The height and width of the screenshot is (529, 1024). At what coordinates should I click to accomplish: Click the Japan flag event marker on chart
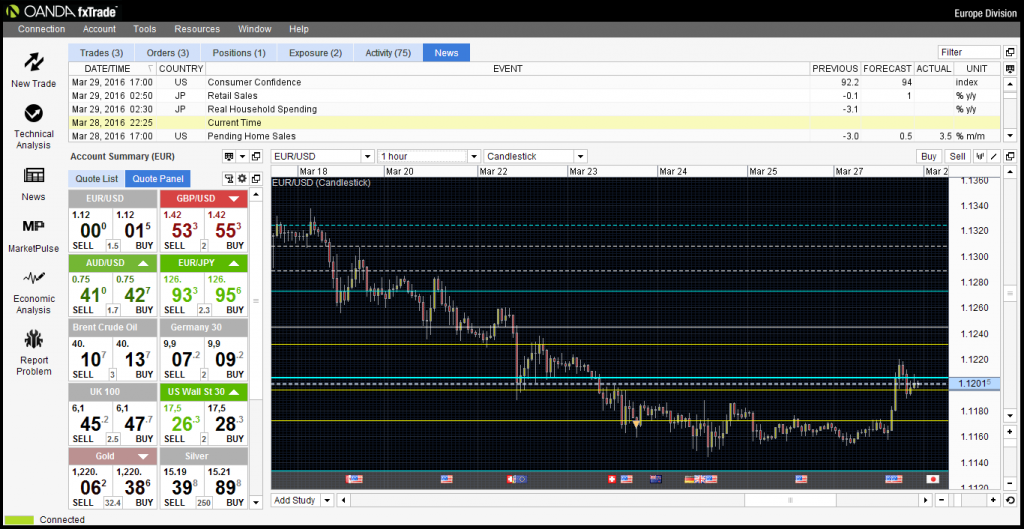pyautogui.click(x=933, y=479)
